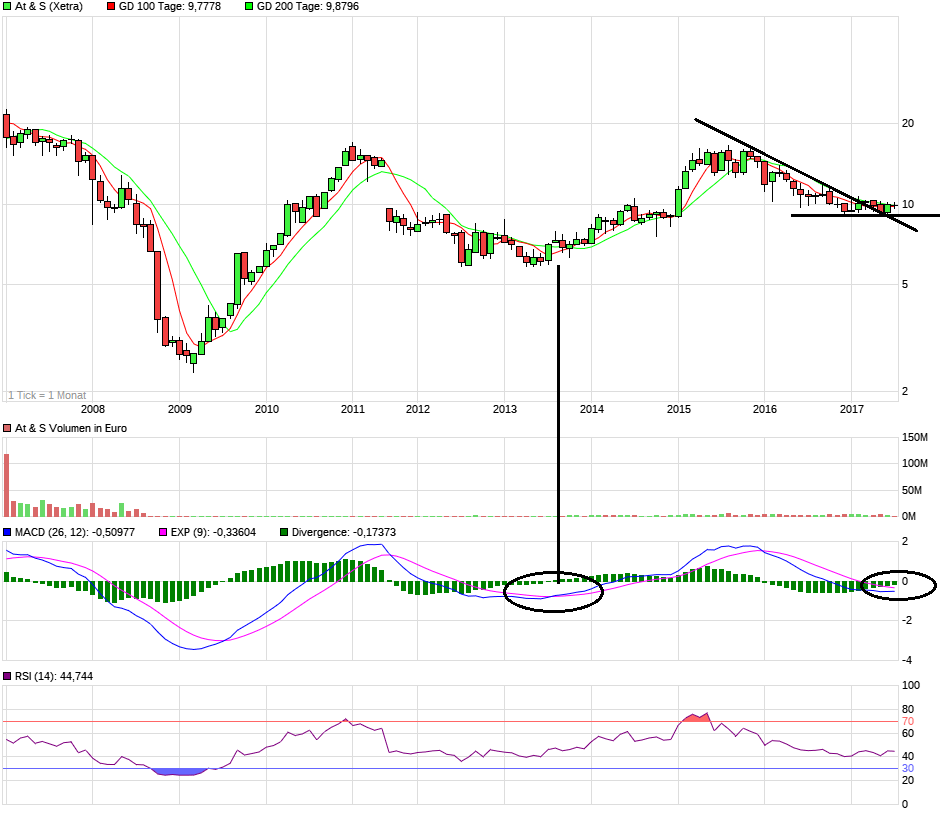The image size is (940, 814).
Task: Click the 100M volume axis label
Action: [x=915, y=463]
